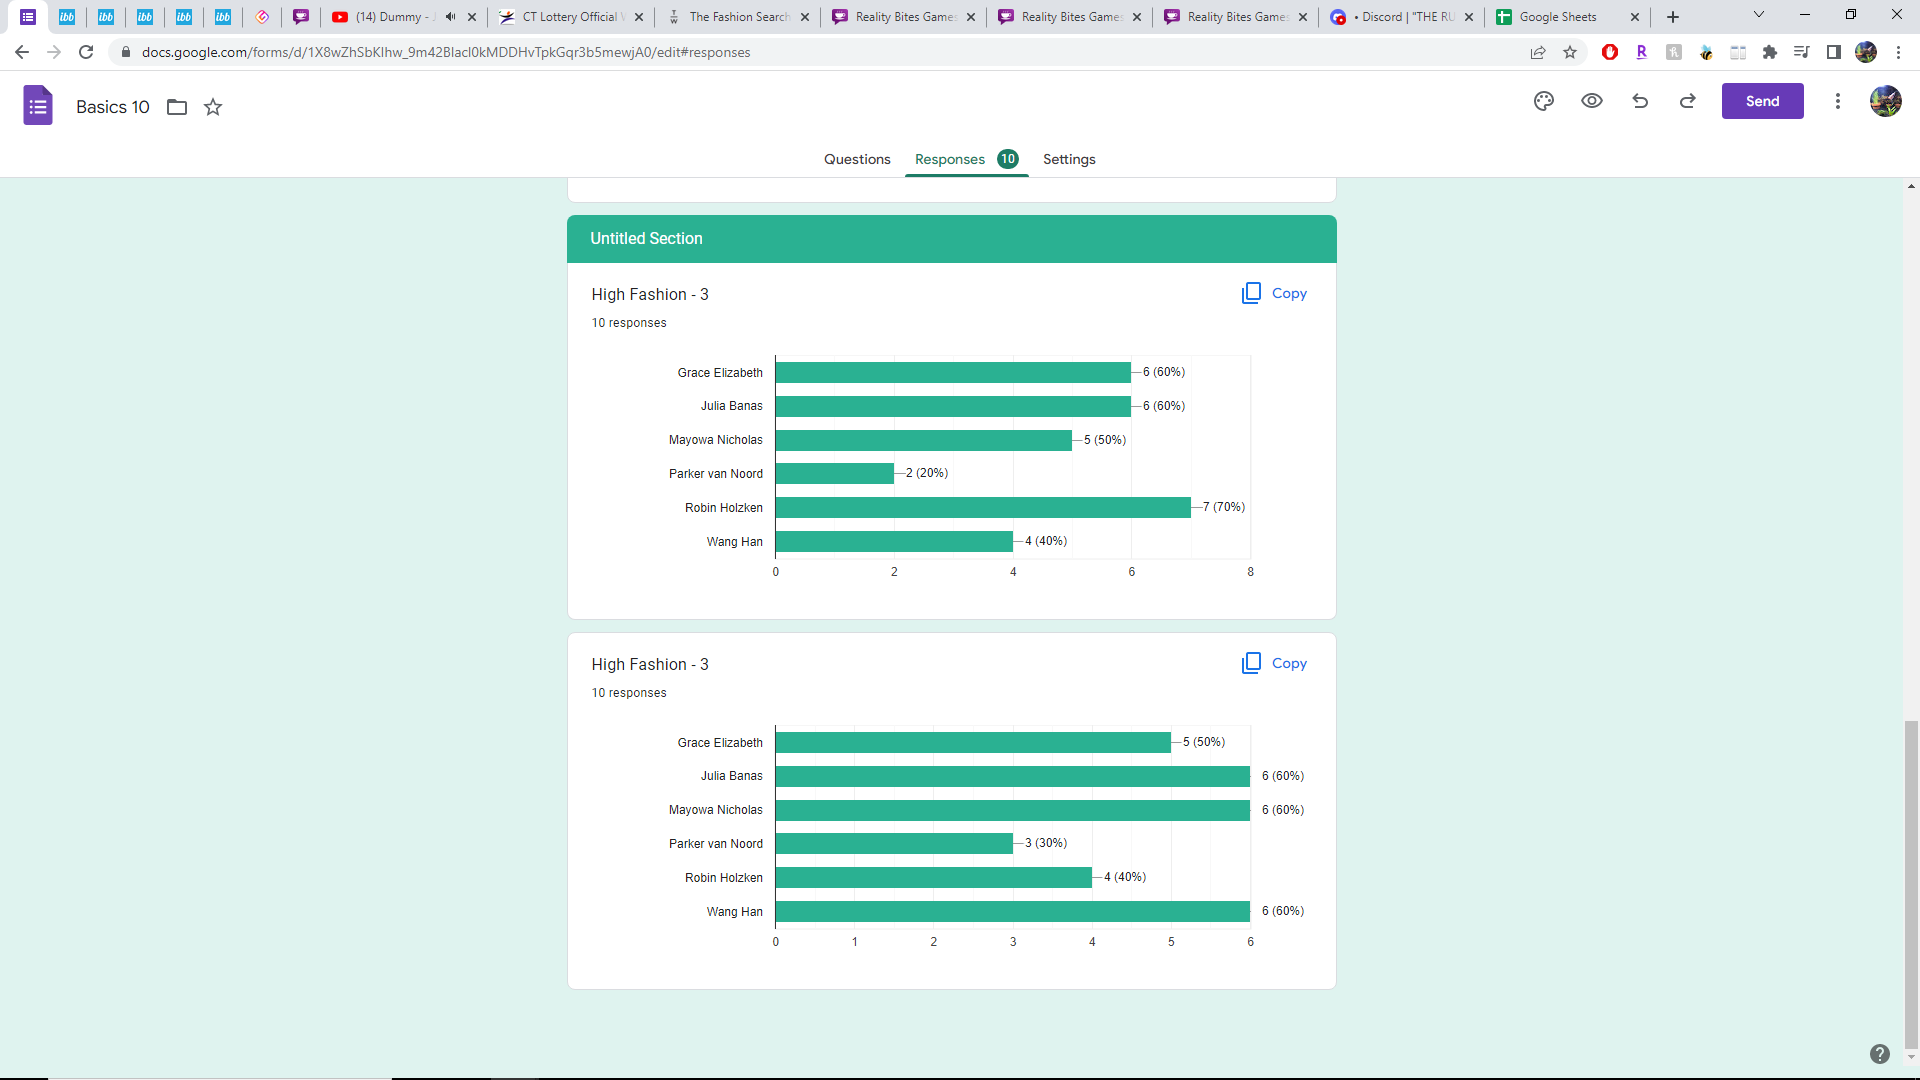Screen dimensions: 1920x1080
Task: Click the form title Basics 10
Action: click(113, 107)
